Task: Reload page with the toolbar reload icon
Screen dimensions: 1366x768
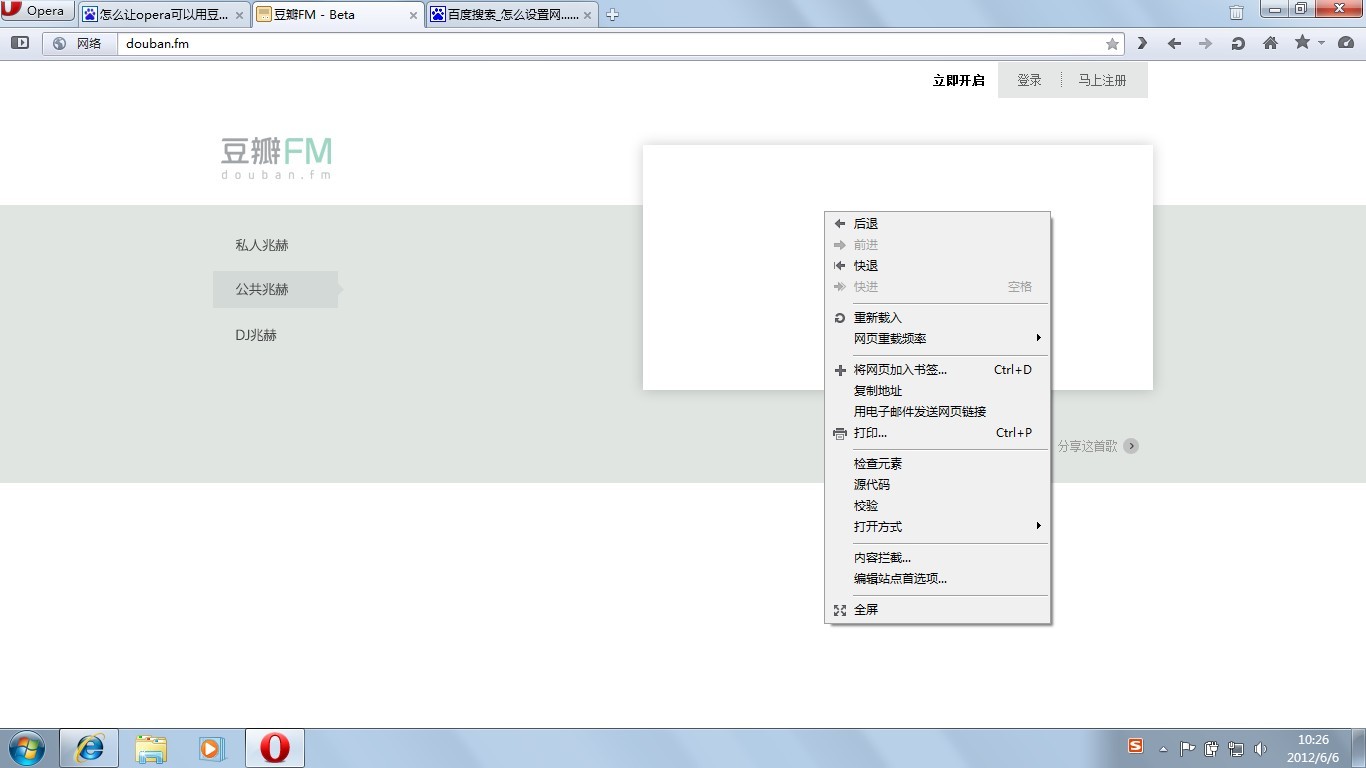Action: [1238, 43]
